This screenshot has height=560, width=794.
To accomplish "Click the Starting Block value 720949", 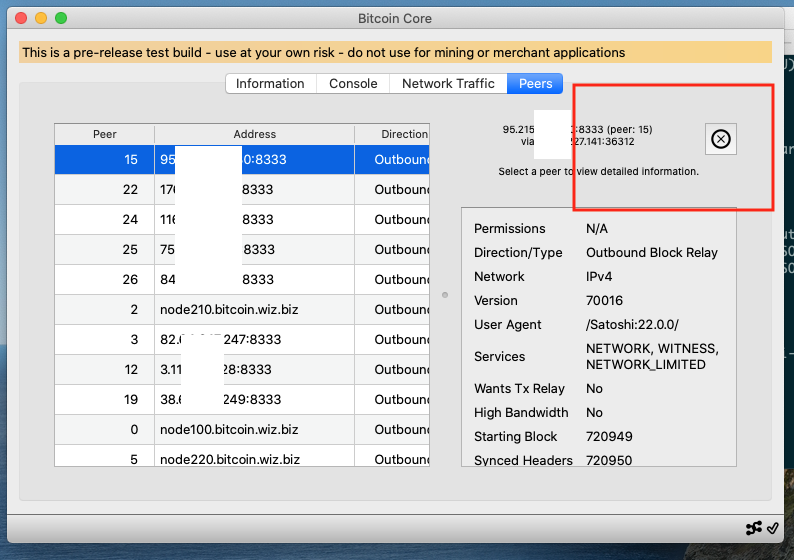I will (609, 436).
